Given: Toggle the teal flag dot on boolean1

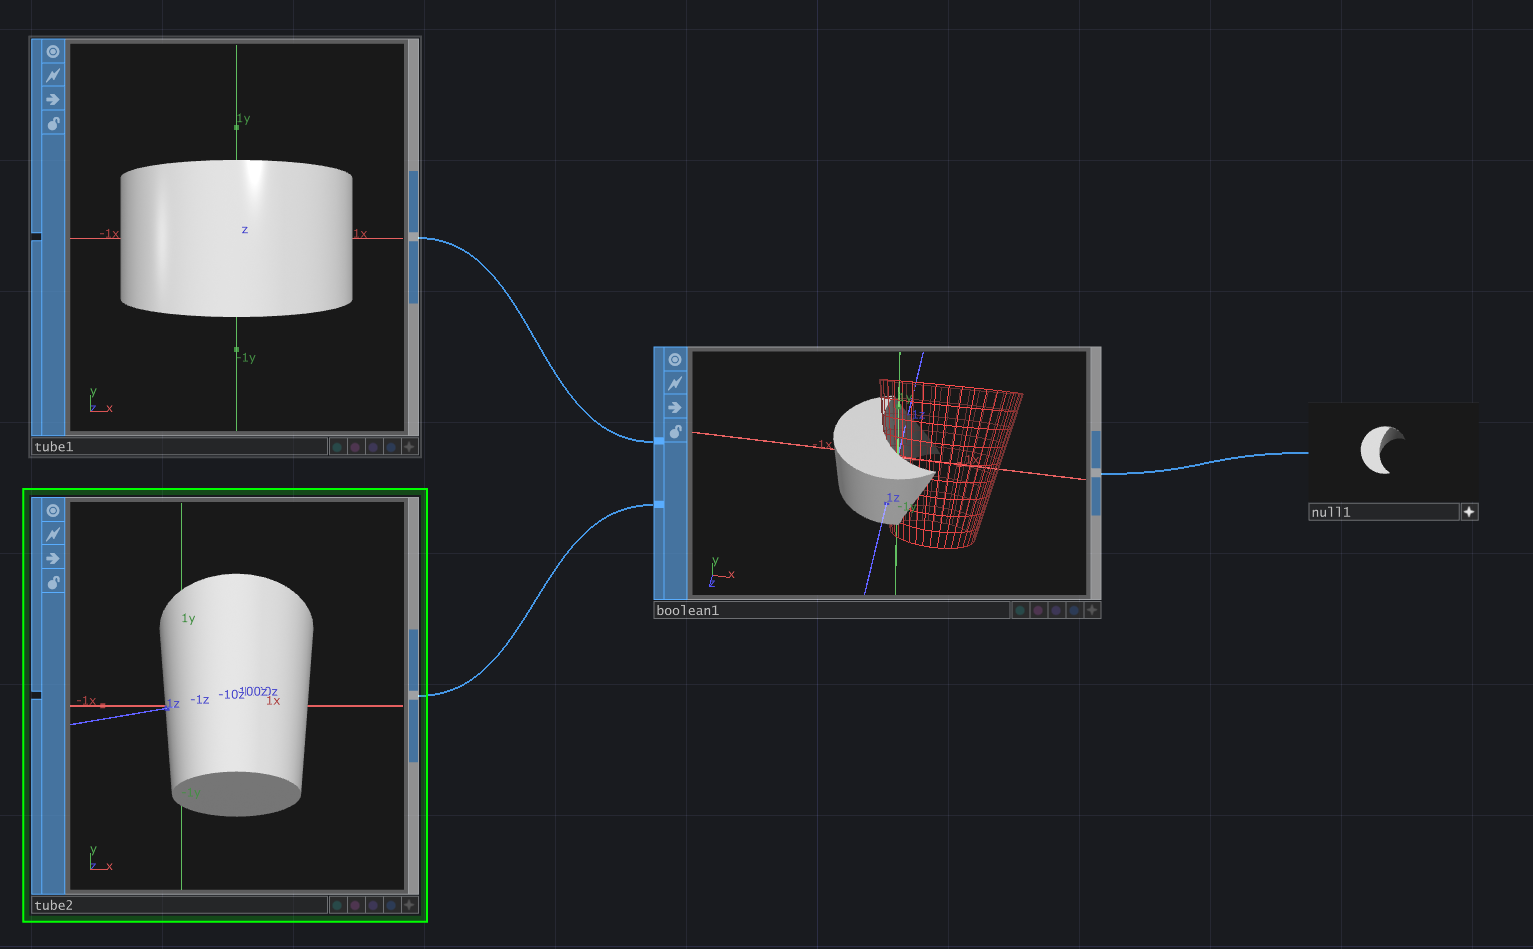Looking at the screenshot, I should (x=1020, y=610).
